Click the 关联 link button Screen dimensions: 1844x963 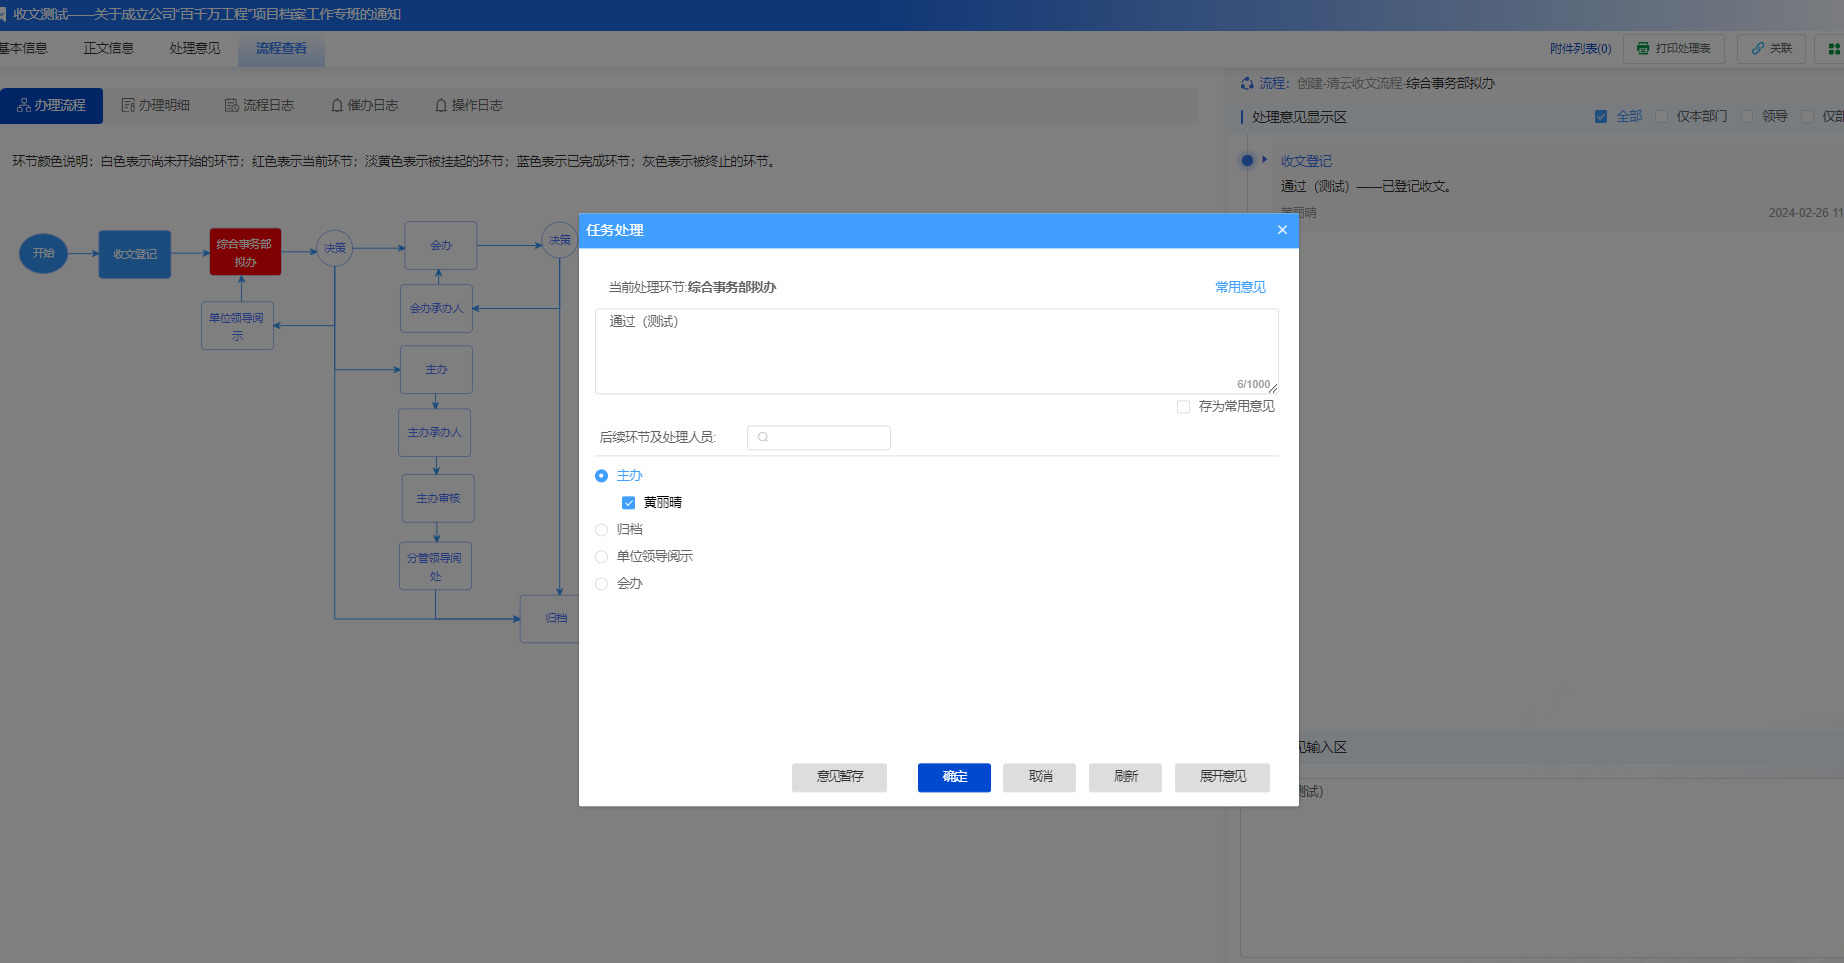1771,49
